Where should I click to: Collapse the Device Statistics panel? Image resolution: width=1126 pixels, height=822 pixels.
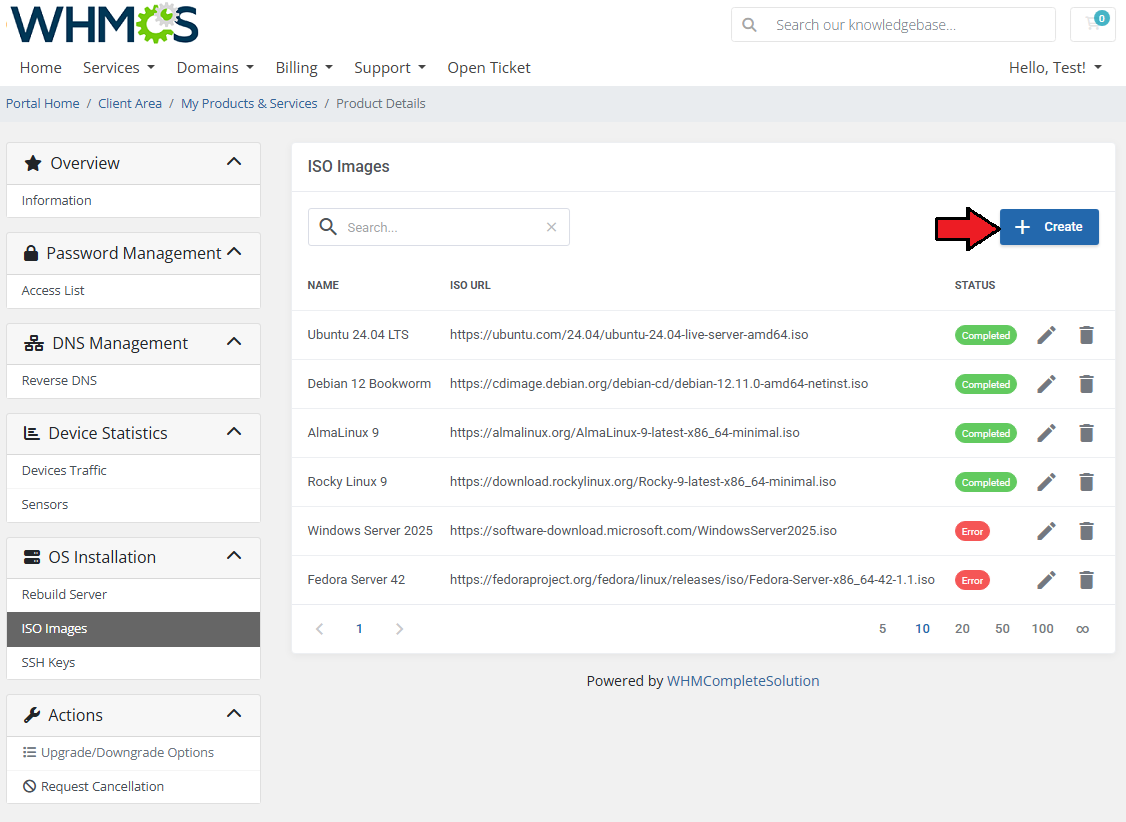pos(234,432)
